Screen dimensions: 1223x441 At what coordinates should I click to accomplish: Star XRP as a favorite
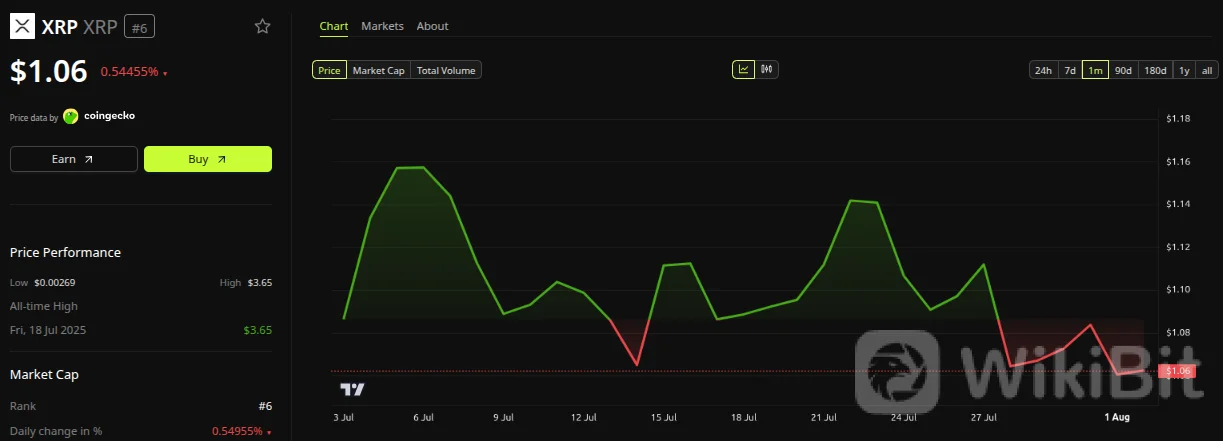[x=262, y=27]
